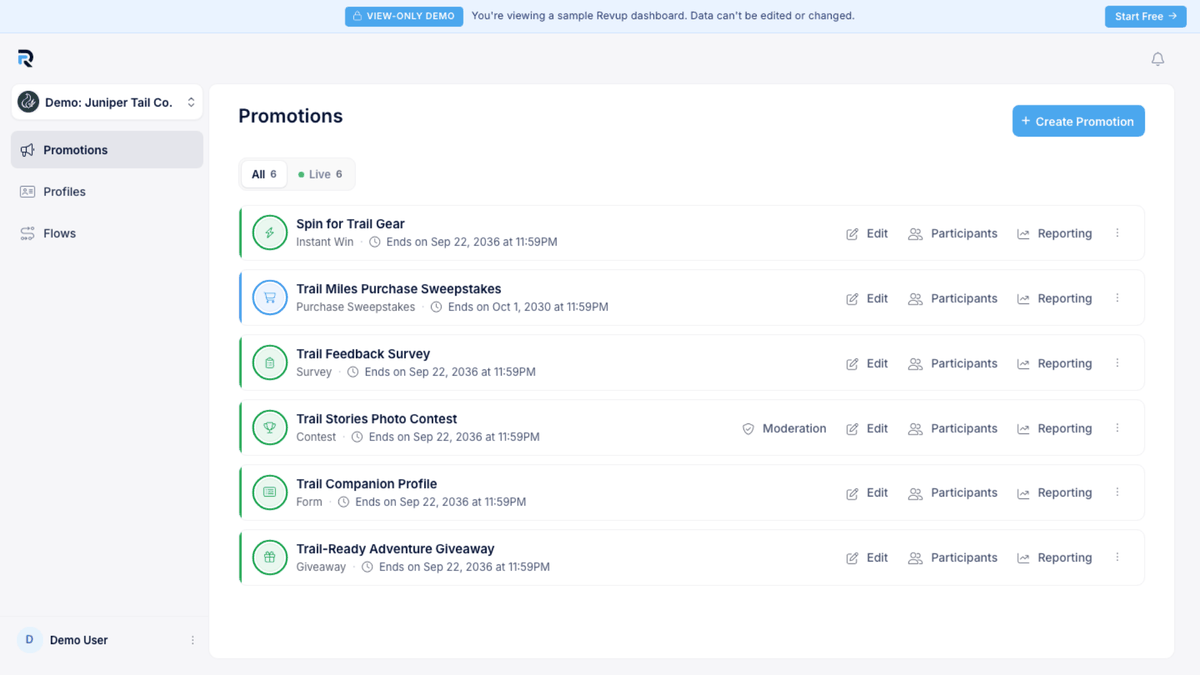View Participants for Trail Miles Purchase Sweepstakes
The width and height of the screenshot is (1200, 675).
pyautogui.click(x=953, y=298)
